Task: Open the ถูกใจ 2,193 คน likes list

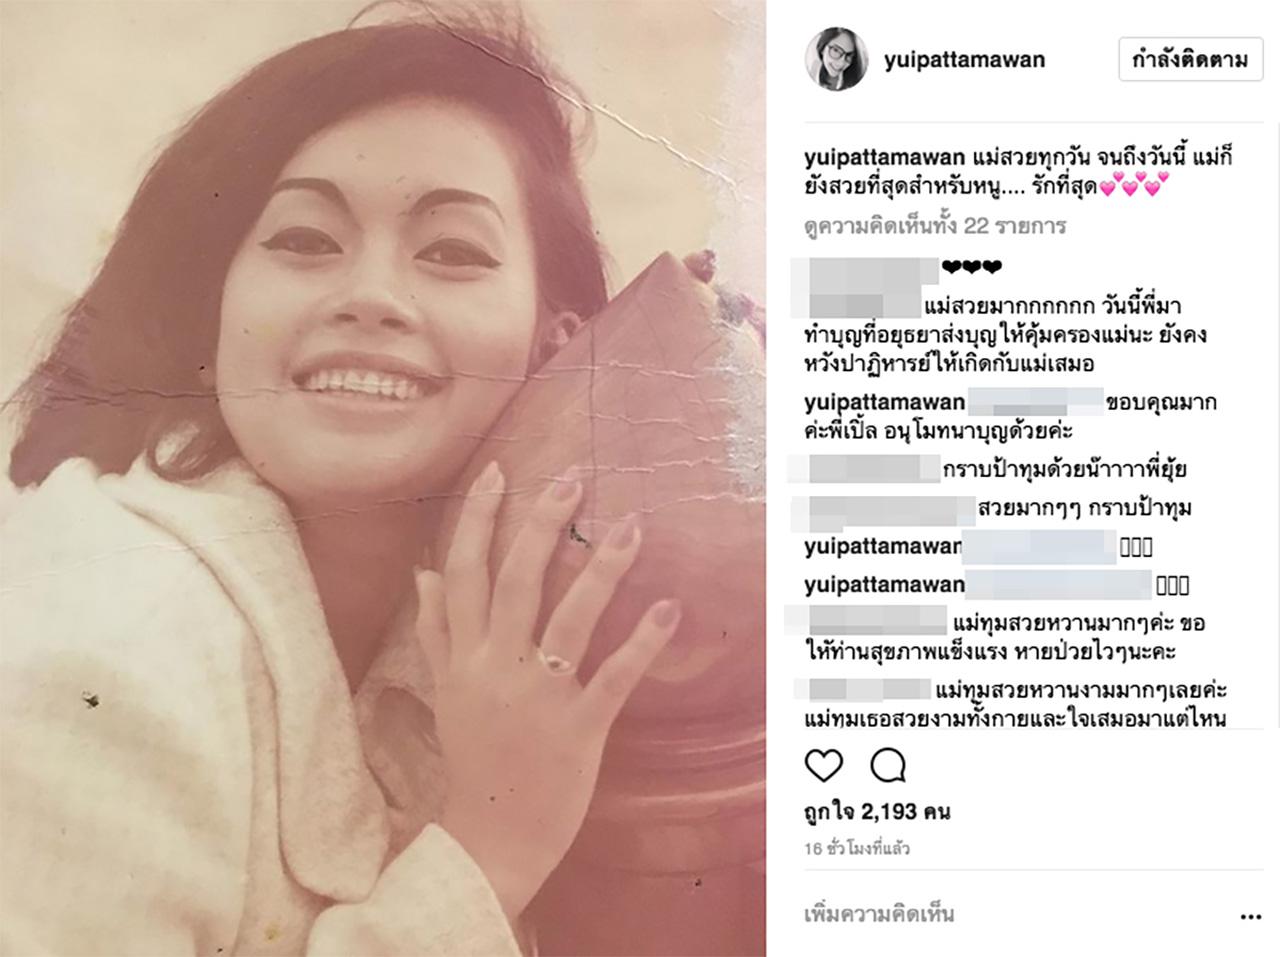Action: tap(877, 810)
